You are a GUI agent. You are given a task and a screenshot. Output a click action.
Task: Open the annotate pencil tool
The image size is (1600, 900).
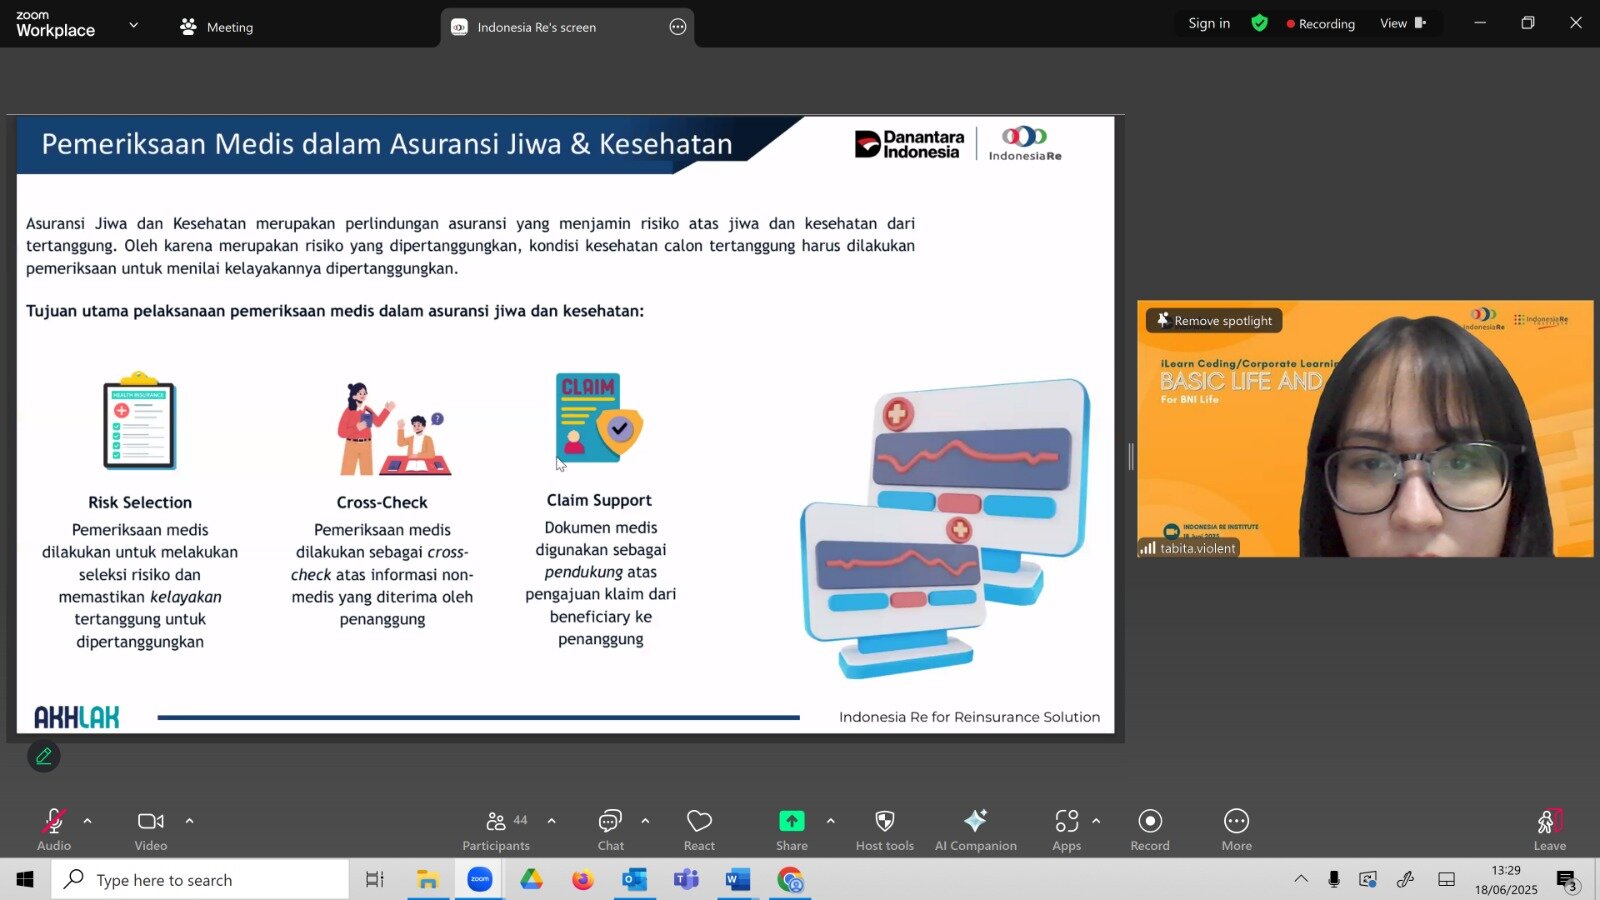click(44, 756)
